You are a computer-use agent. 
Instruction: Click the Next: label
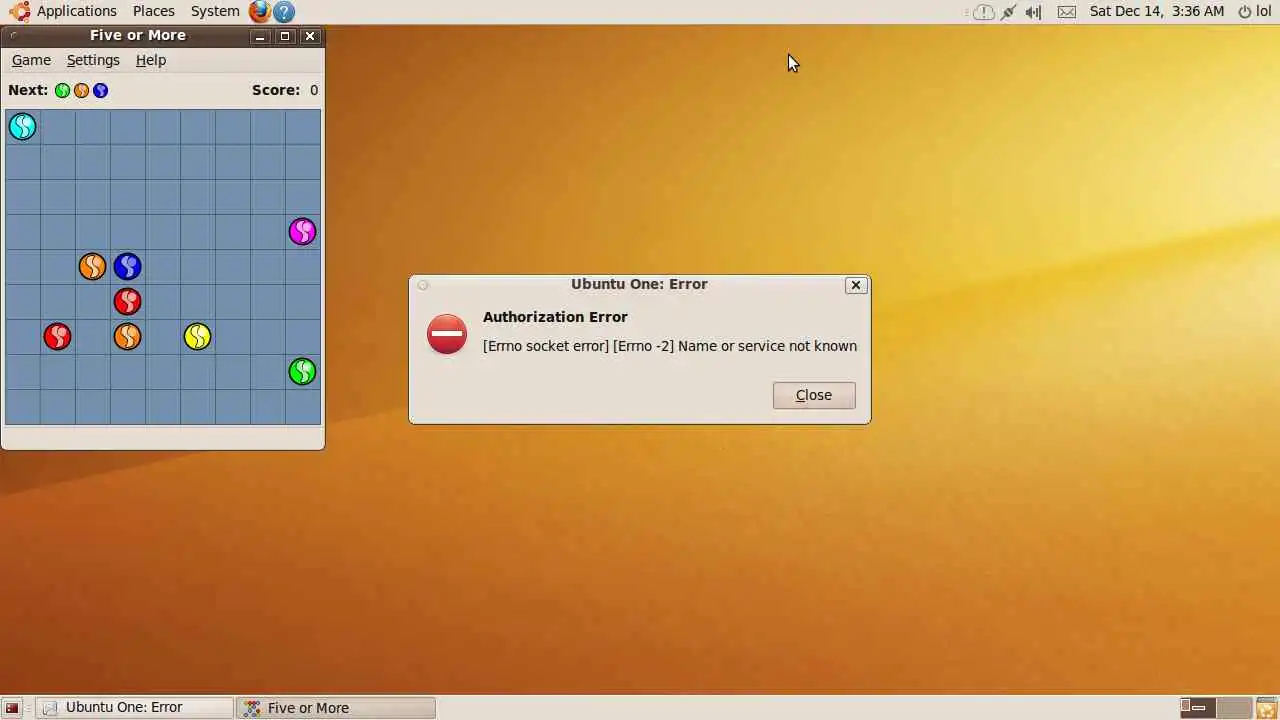pyautogui.click(x=28, y=90)
